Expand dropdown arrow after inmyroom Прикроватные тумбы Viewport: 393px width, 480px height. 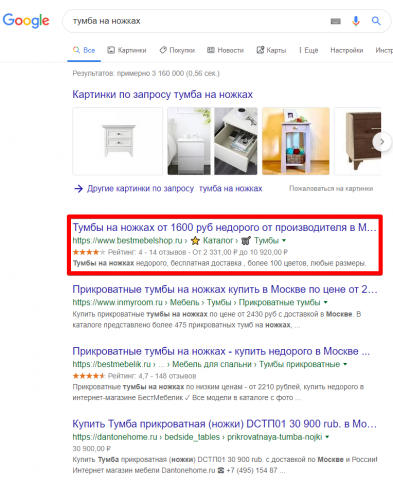click(326, 302)
